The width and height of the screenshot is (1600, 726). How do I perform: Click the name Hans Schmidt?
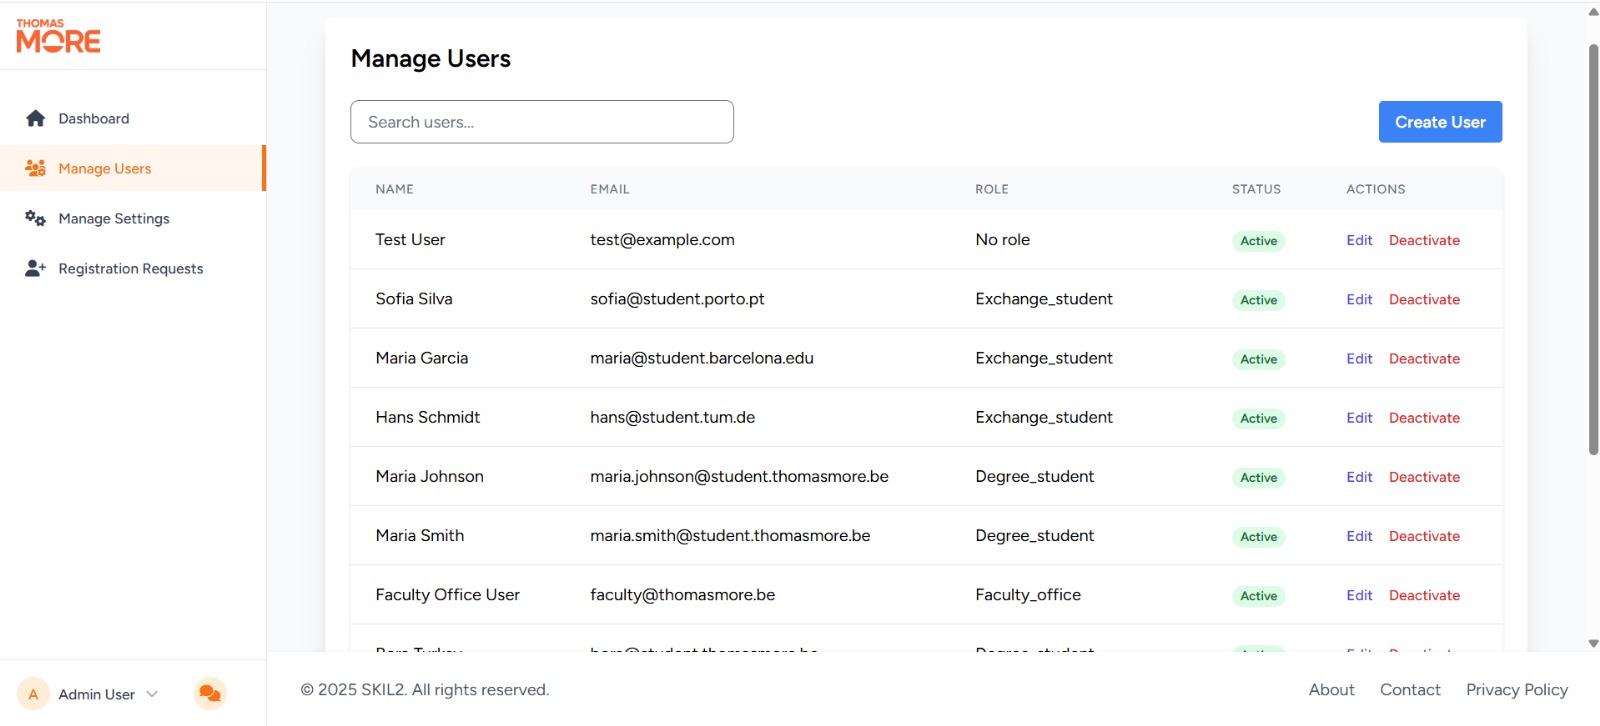(x=427, y=417)
